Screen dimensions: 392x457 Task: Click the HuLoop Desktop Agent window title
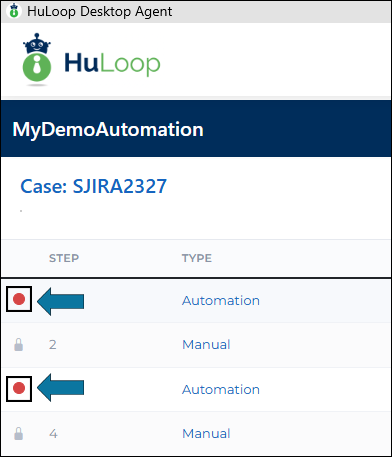click(100, 11)
